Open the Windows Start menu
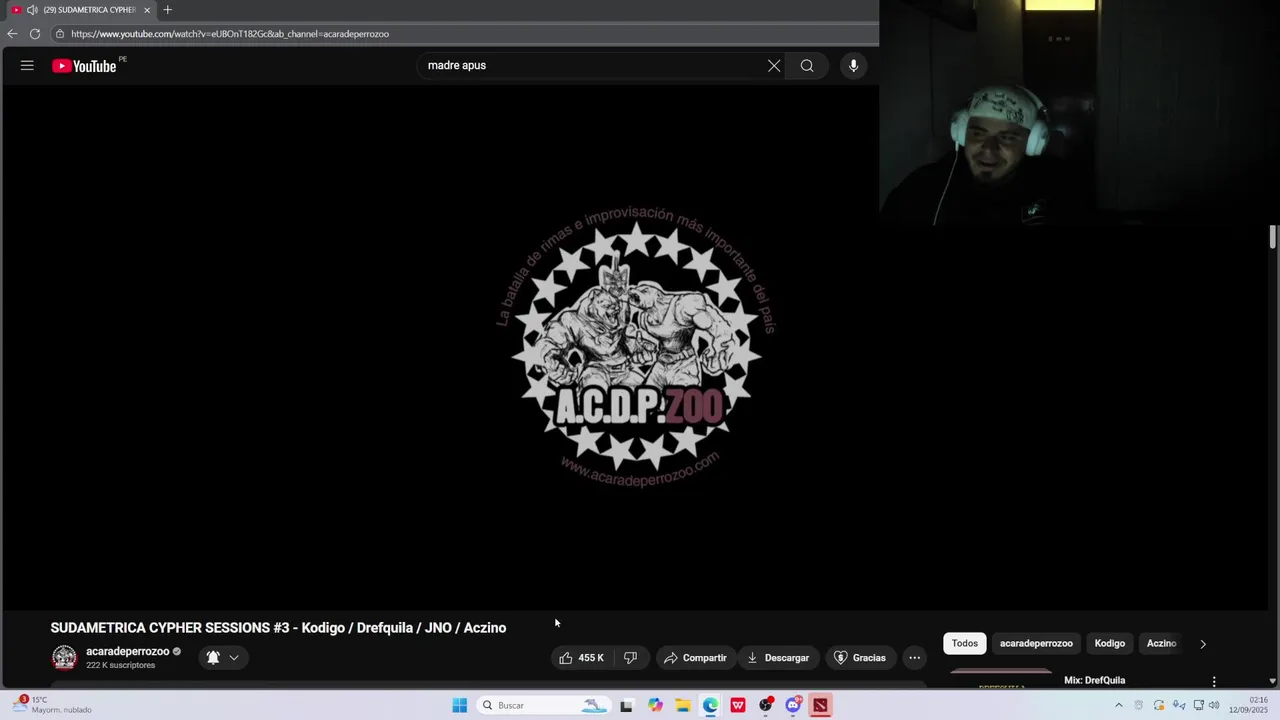The image size is (1280, 720). [x=460, y=706]
